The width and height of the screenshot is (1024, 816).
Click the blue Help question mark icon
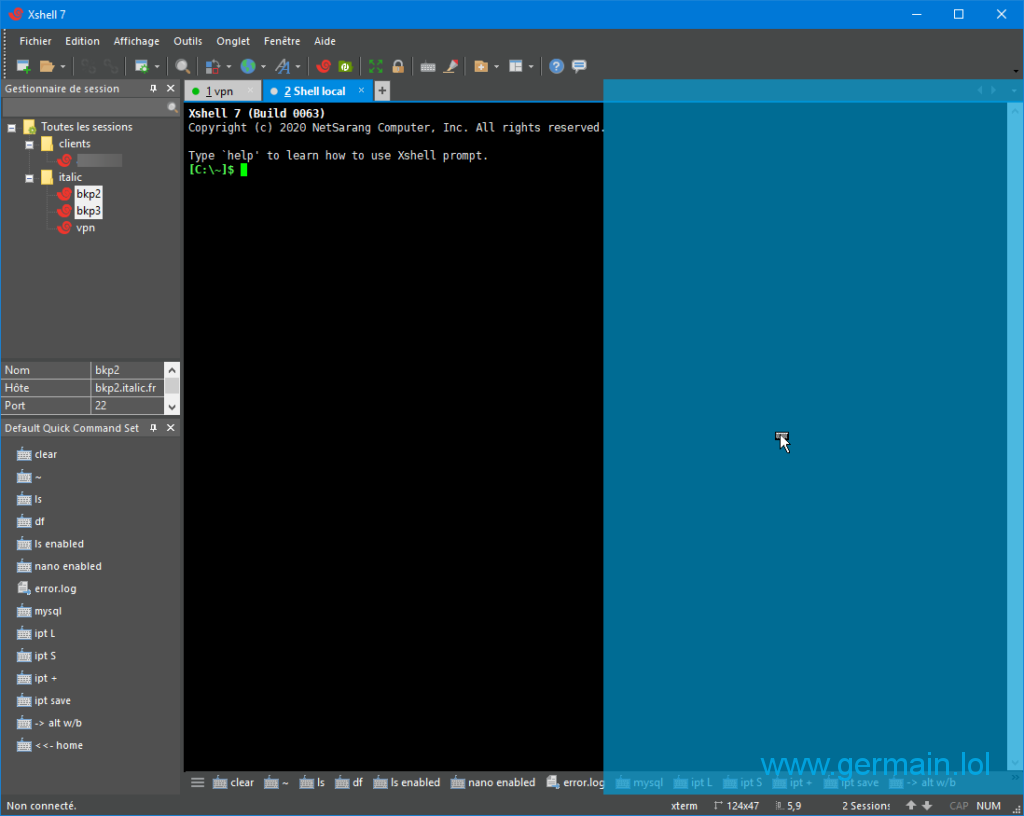(556, 66)
